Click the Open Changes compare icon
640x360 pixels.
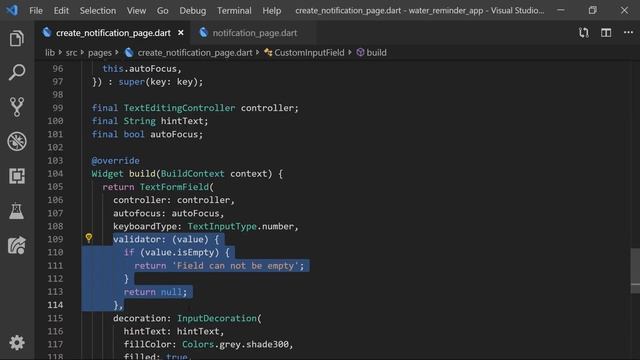point(584,33)
